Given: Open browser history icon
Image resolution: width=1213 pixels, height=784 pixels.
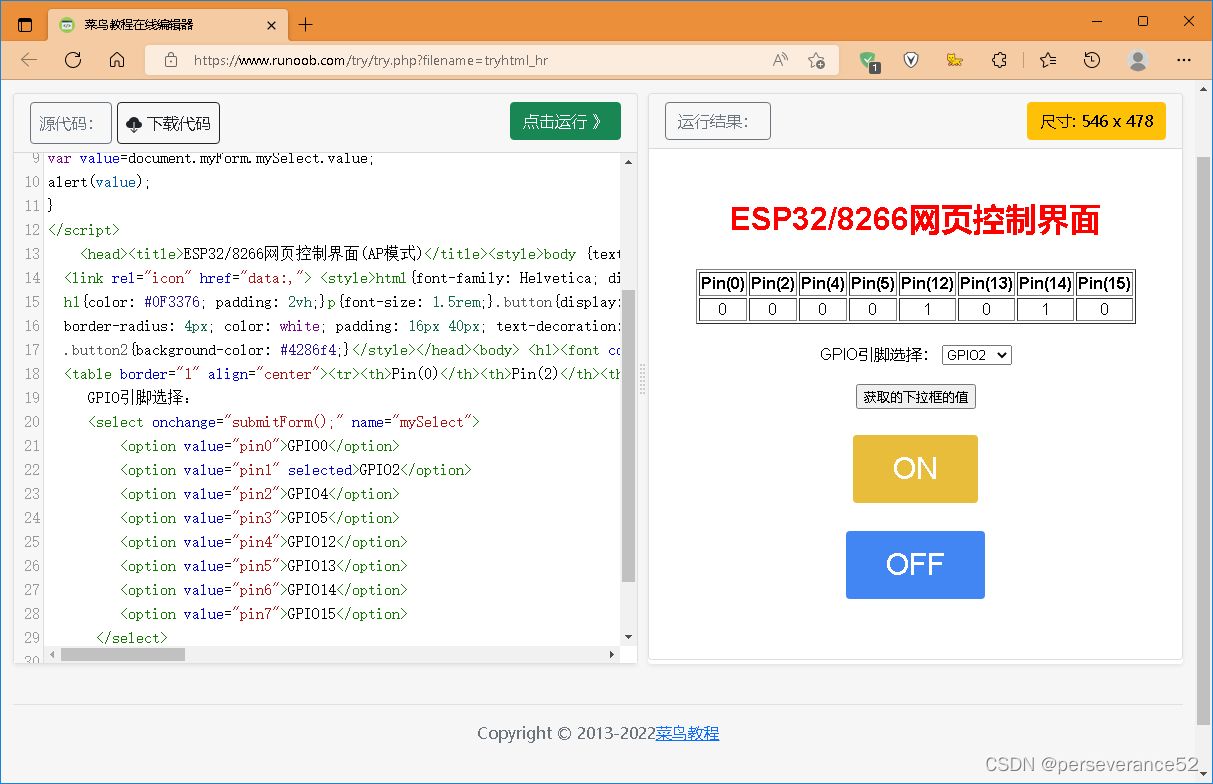Looking at the screenshot, I should (x=1092, y=60).
